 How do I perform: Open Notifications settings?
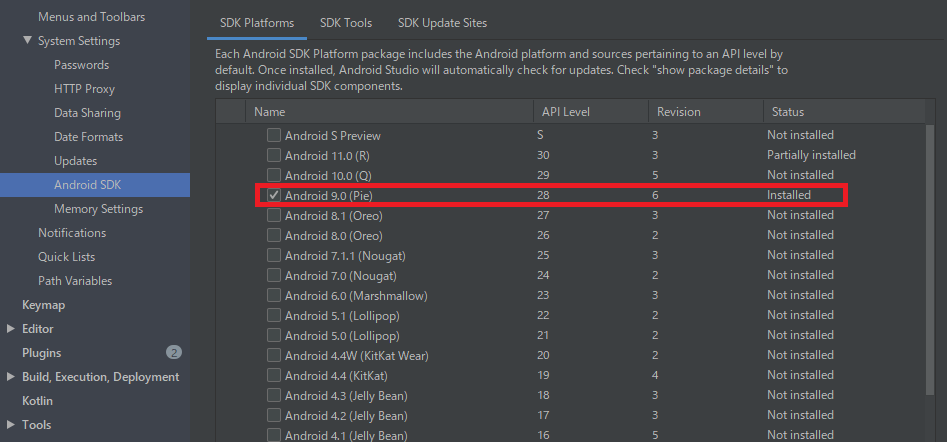72,232
